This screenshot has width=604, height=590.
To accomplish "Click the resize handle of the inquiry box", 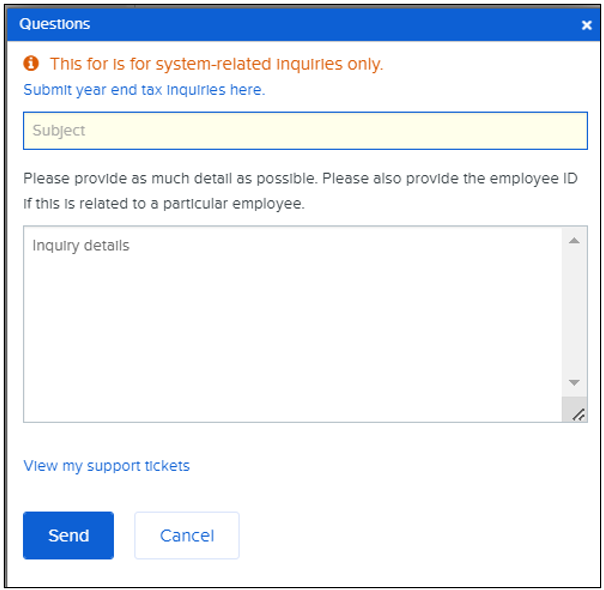I will (578, 413).
